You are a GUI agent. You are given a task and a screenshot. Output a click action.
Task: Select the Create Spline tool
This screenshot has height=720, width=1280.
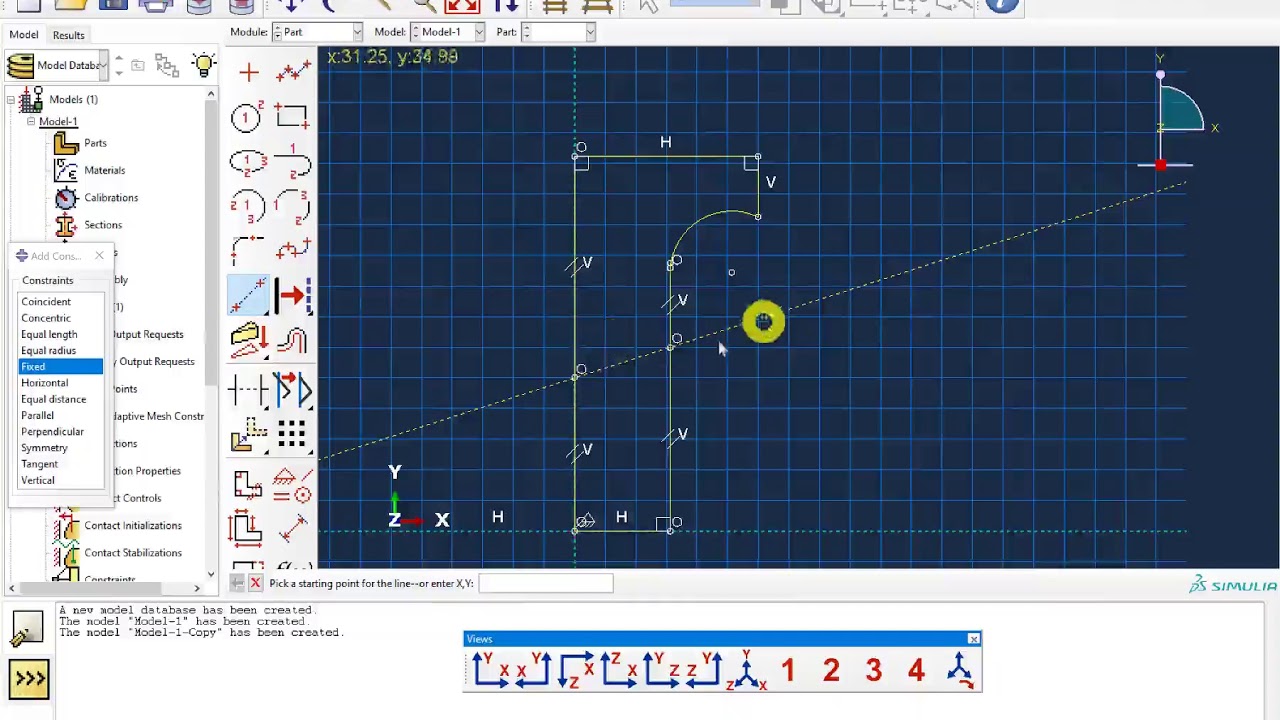[293, 250]
